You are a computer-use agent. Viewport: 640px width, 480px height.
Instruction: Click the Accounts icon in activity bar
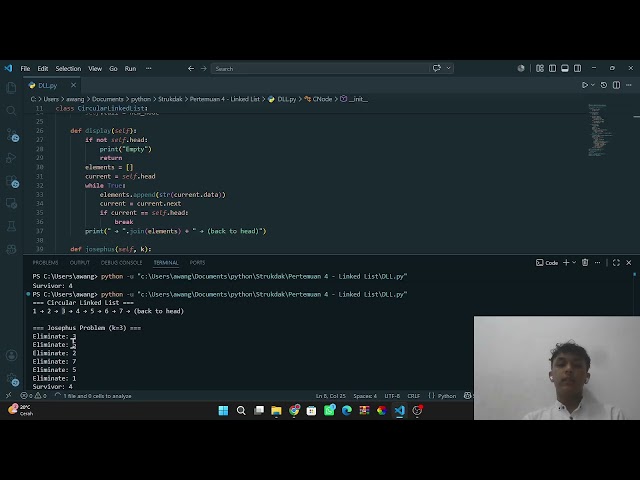click(11, 355)
